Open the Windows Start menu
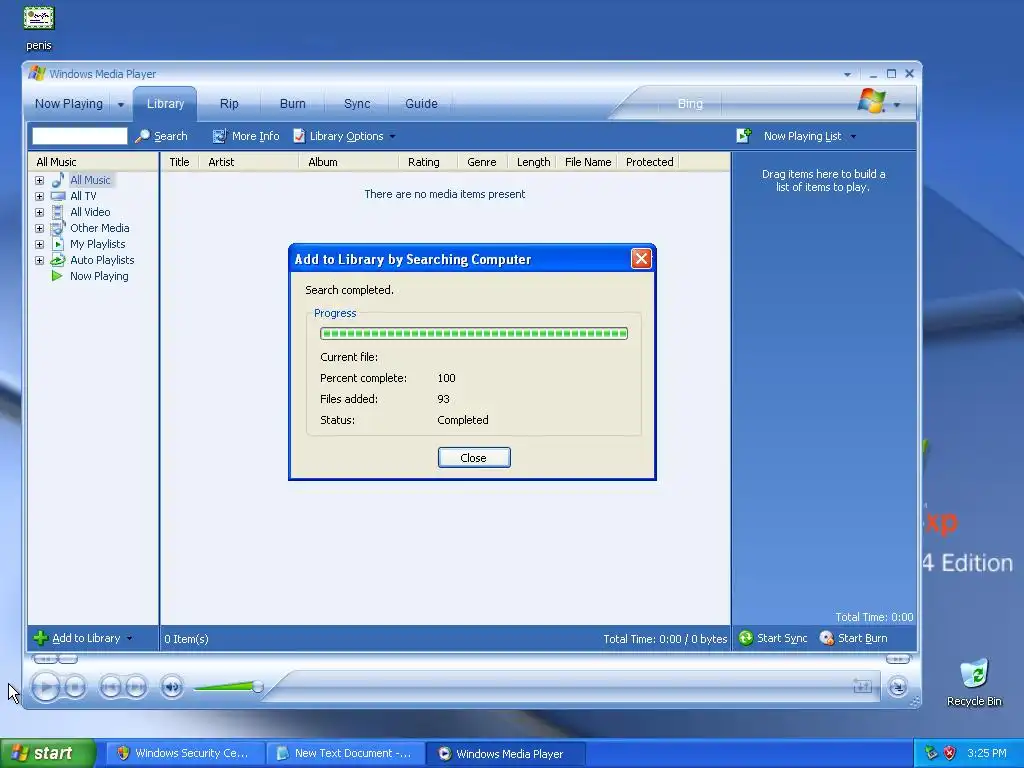Viewport: 1024px width, 768px height. 47,753
